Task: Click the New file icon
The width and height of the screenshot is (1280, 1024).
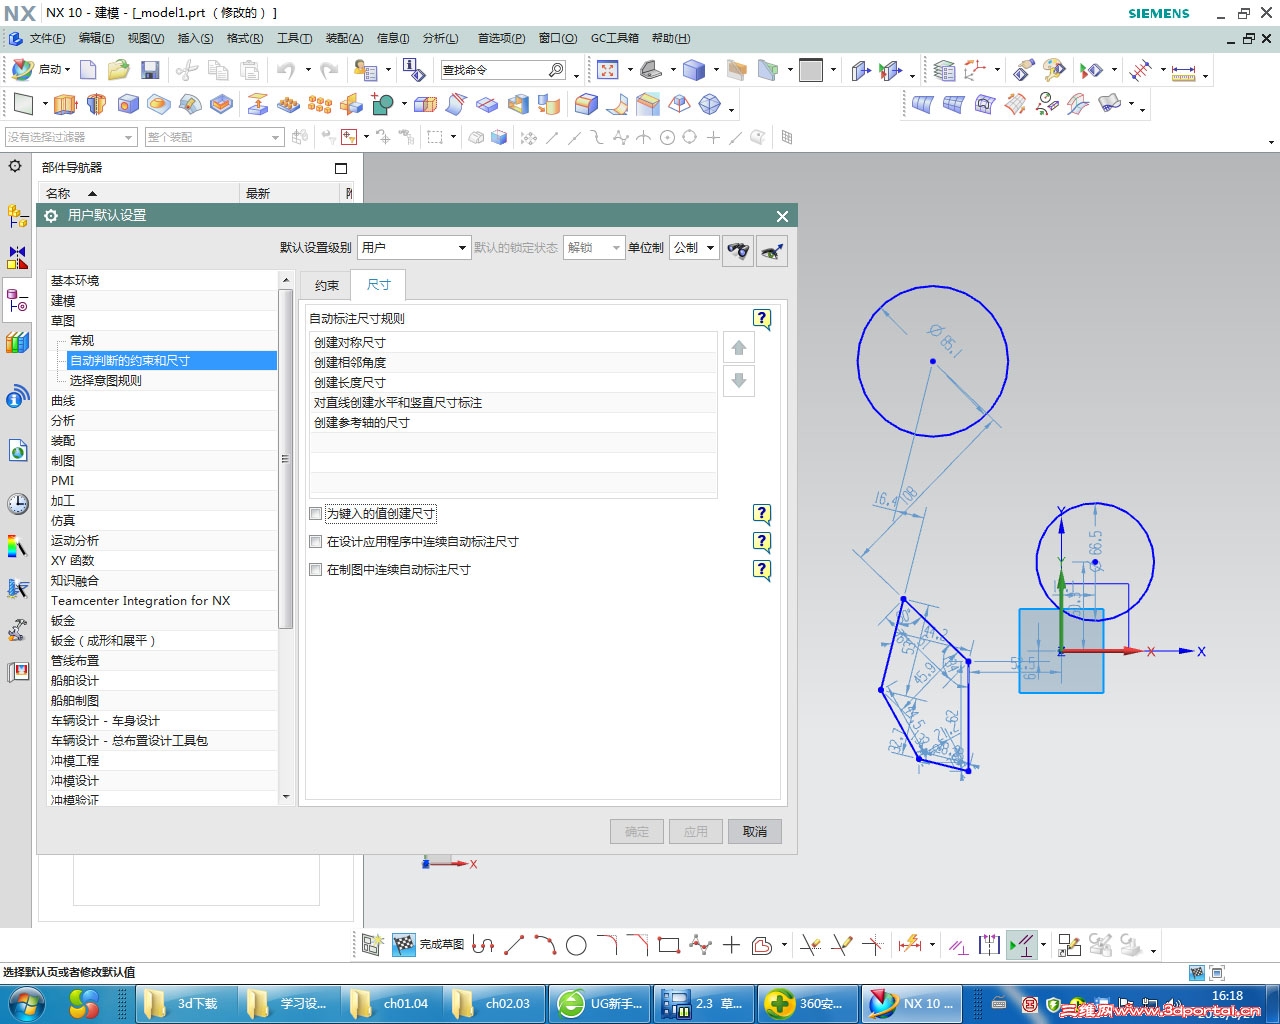Action: point(89,70)
